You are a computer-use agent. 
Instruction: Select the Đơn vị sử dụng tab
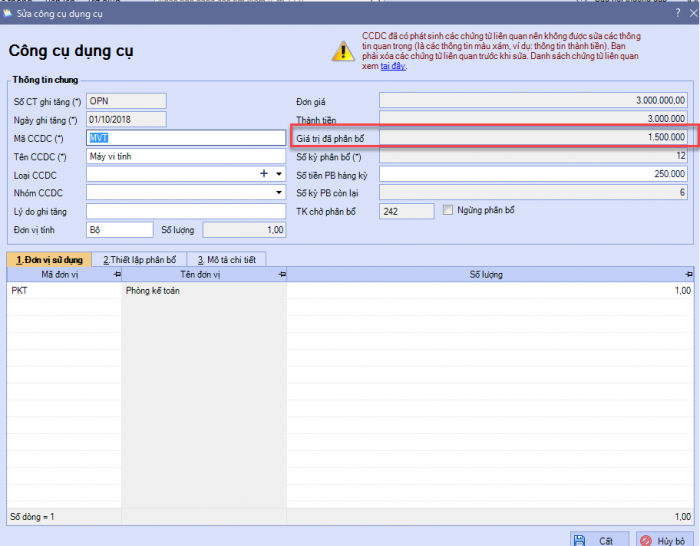point(49,259)
